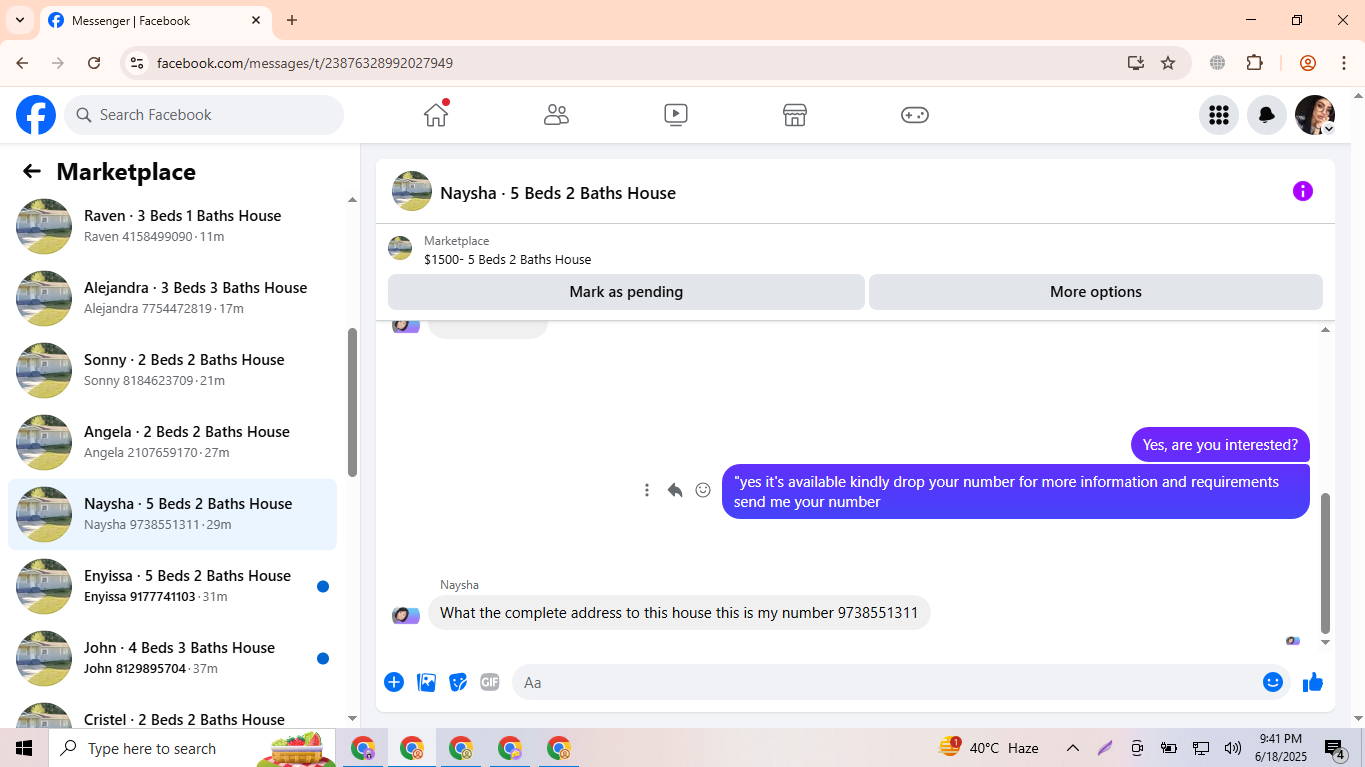The height and width of the screenshot is (767, 1365).
Task: Choose a GIF icon in composer
Action: (489, 682)
